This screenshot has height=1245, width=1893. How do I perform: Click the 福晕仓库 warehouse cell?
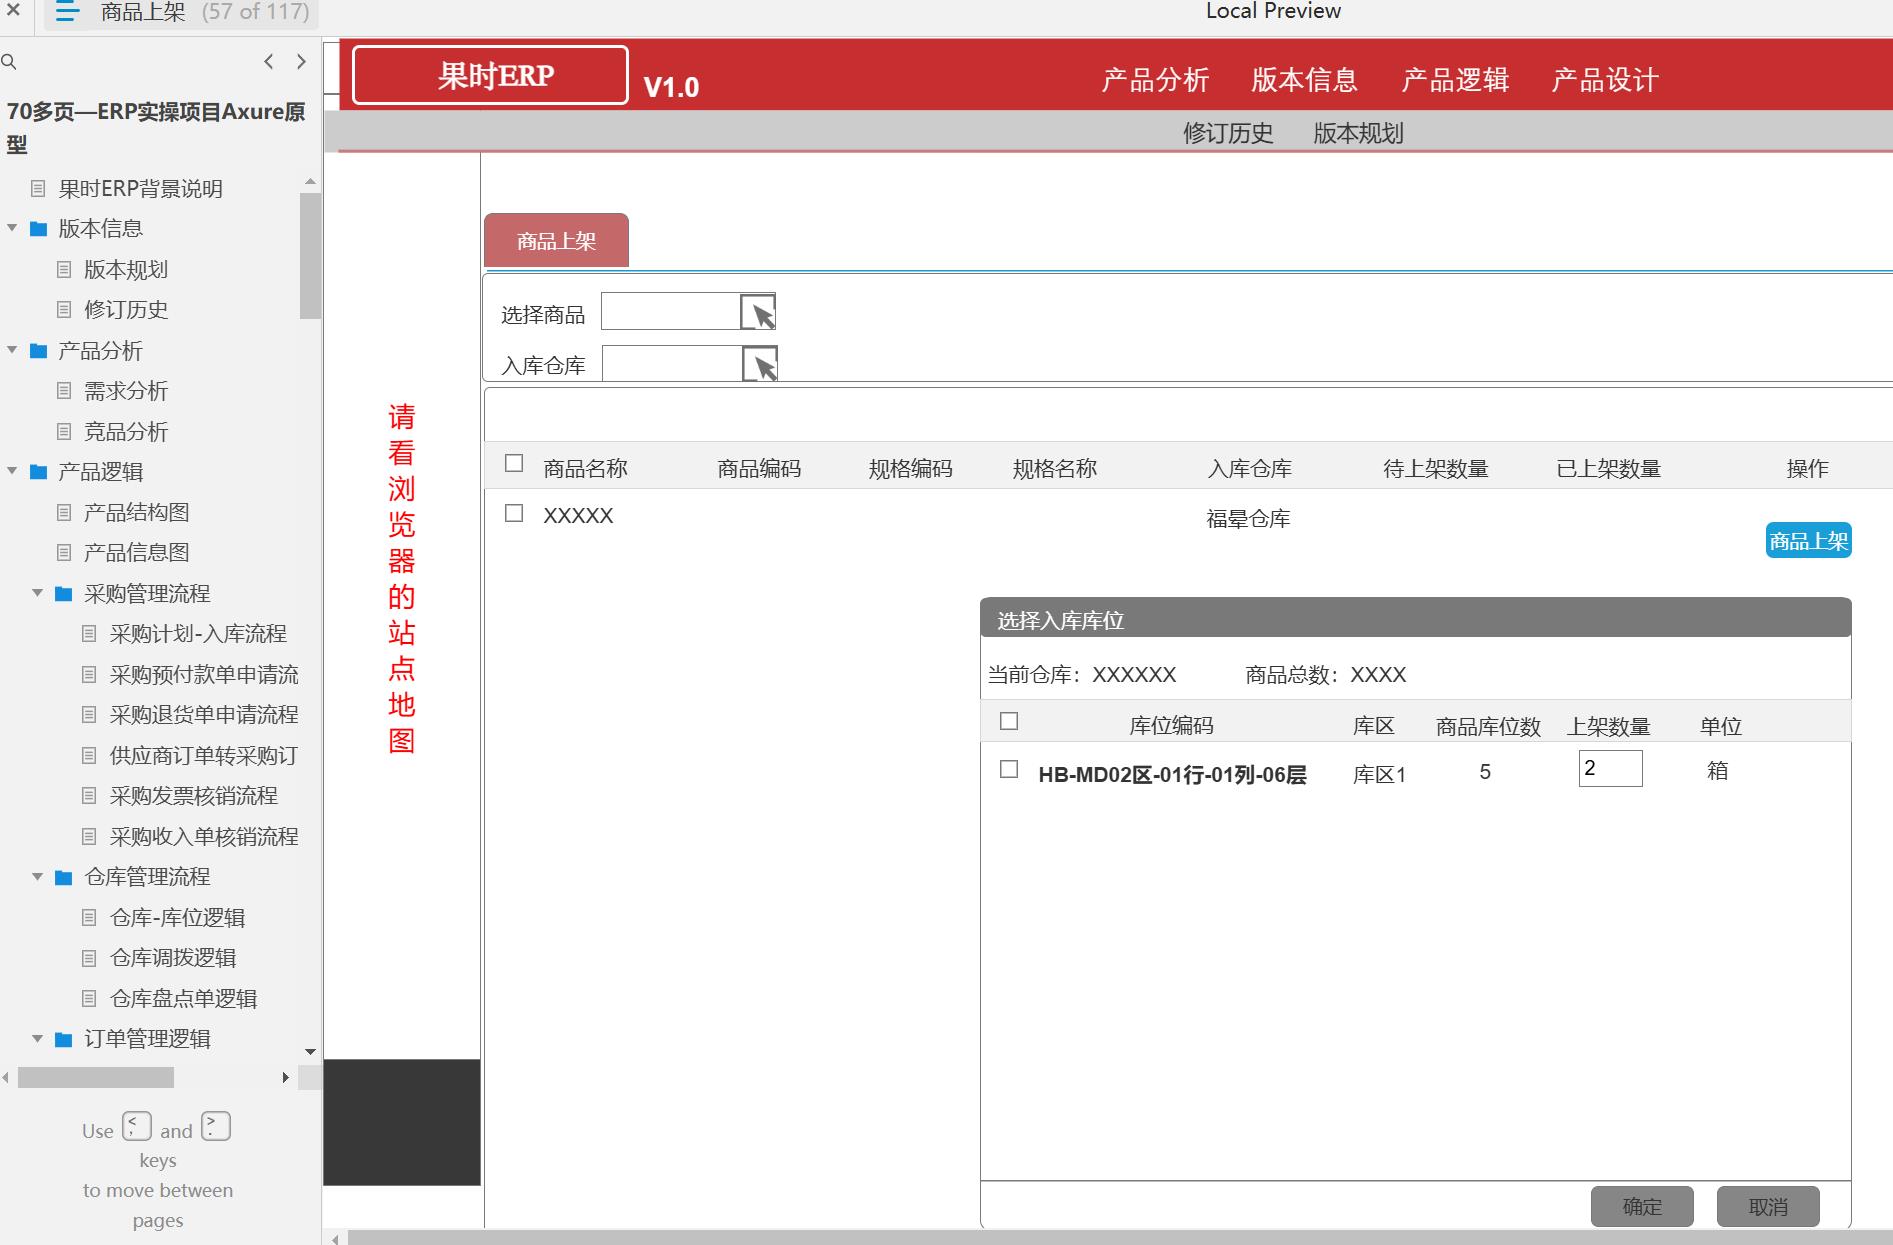(1248, 519)
